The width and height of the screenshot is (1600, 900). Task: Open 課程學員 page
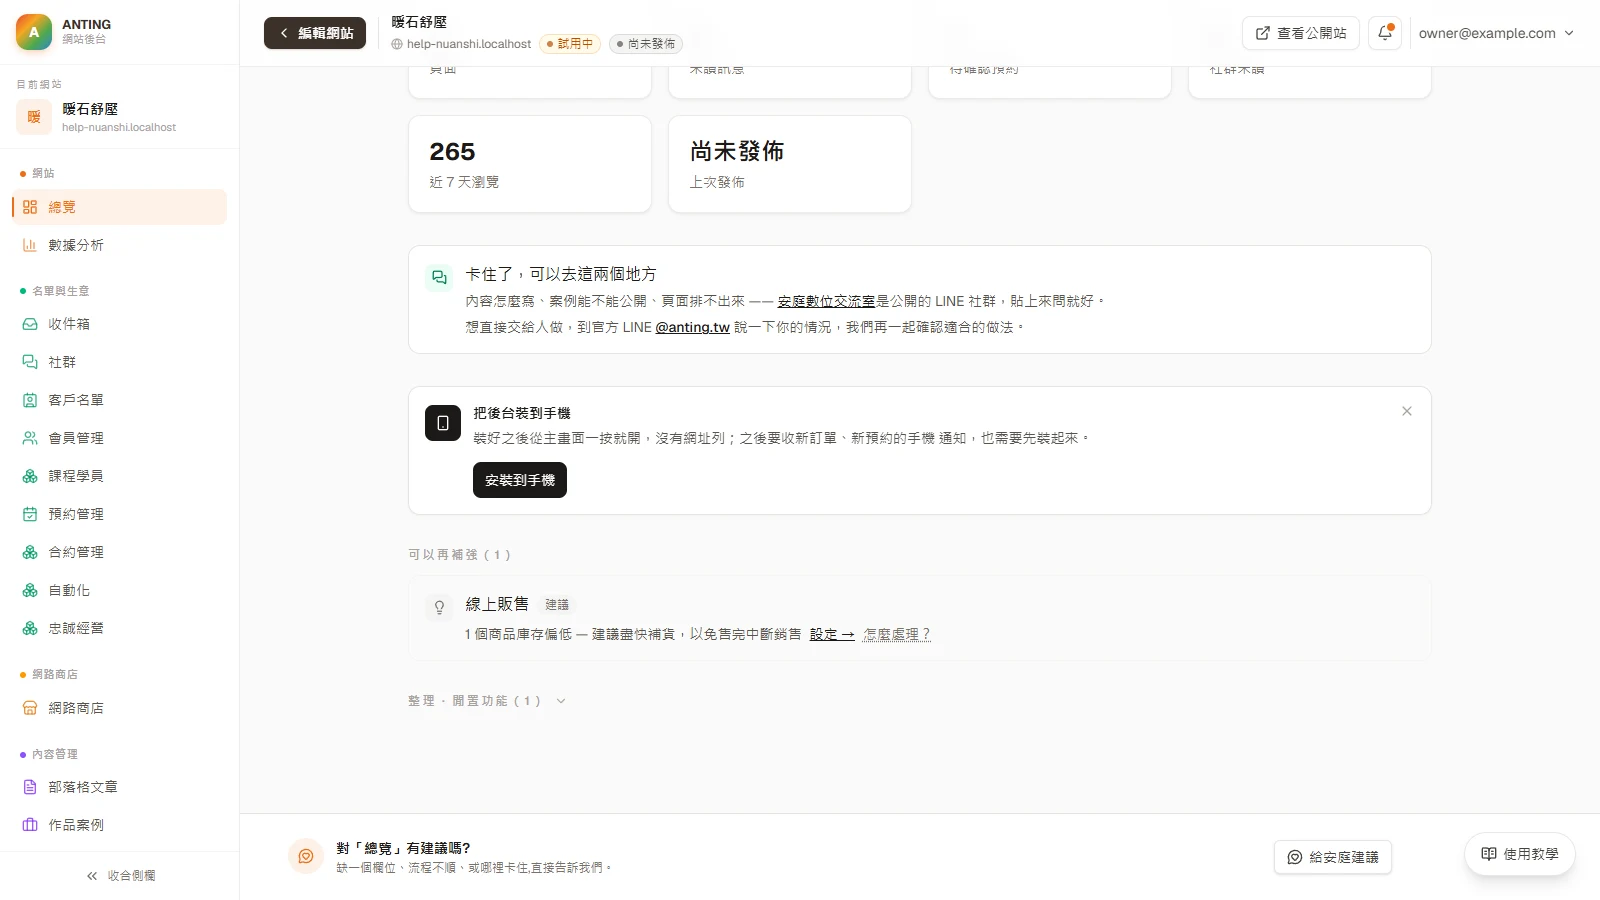[x=119, y=476]
